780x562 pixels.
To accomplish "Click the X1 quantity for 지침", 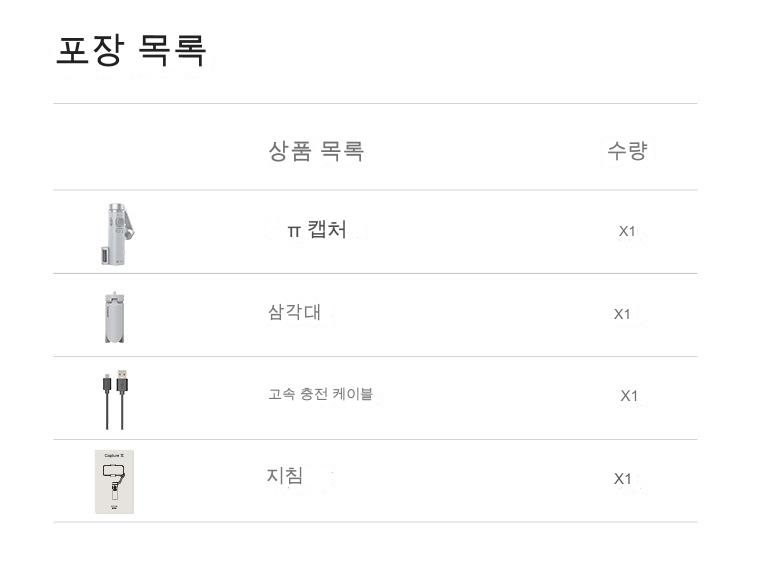I will (x=622, y=479).
